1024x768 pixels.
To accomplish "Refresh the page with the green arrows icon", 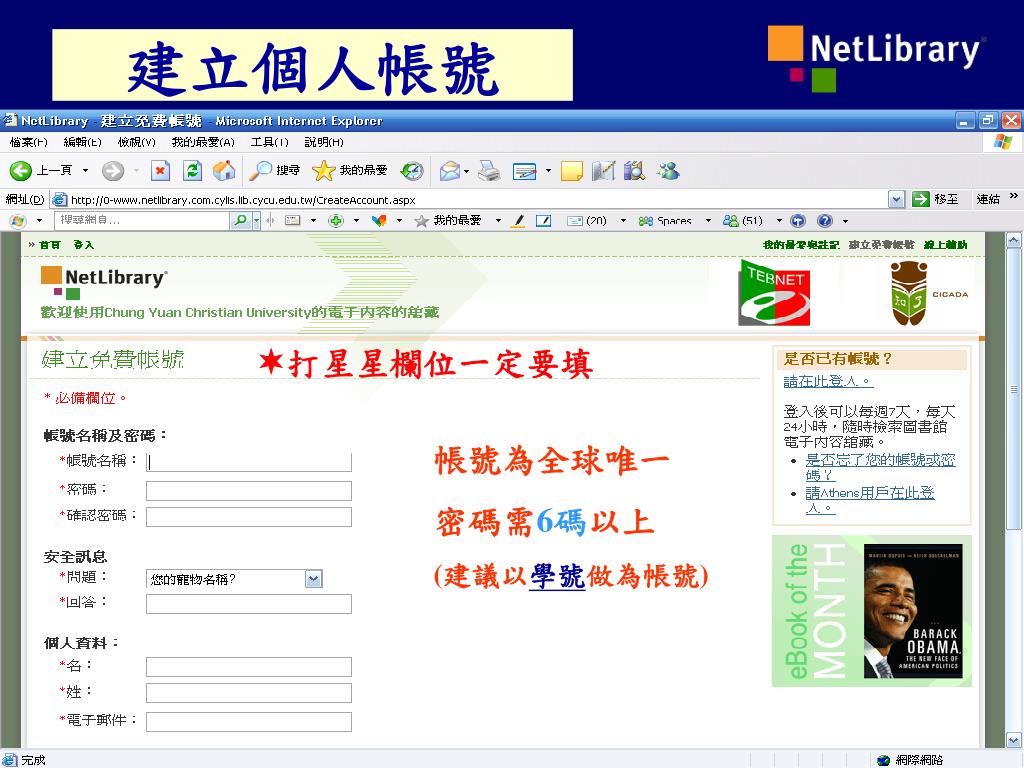I will (x=192, y=171).
